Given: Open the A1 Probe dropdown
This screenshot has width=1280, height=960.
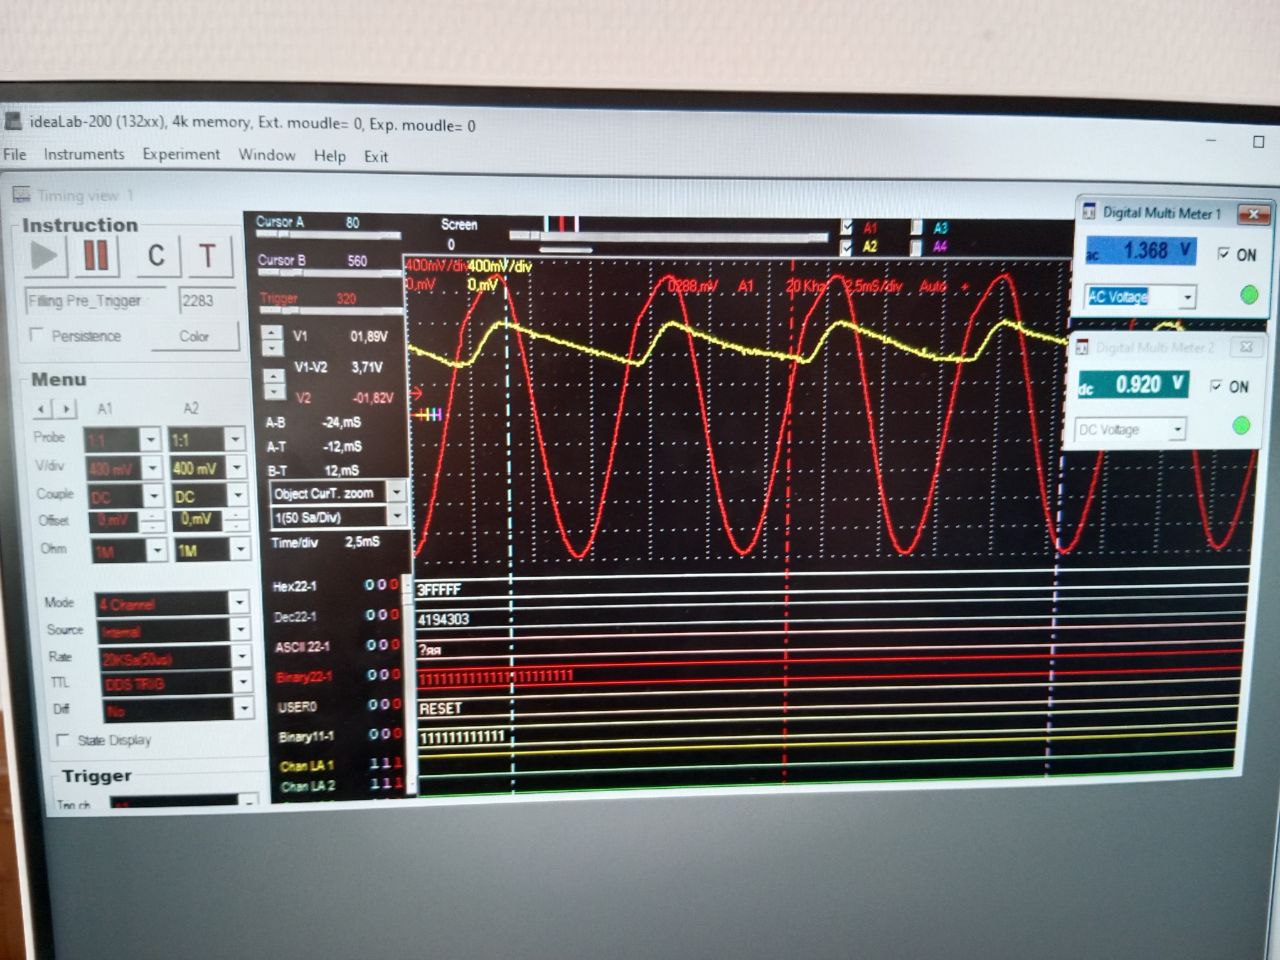Looking at the screenshot, I should [x=150, y=439].
